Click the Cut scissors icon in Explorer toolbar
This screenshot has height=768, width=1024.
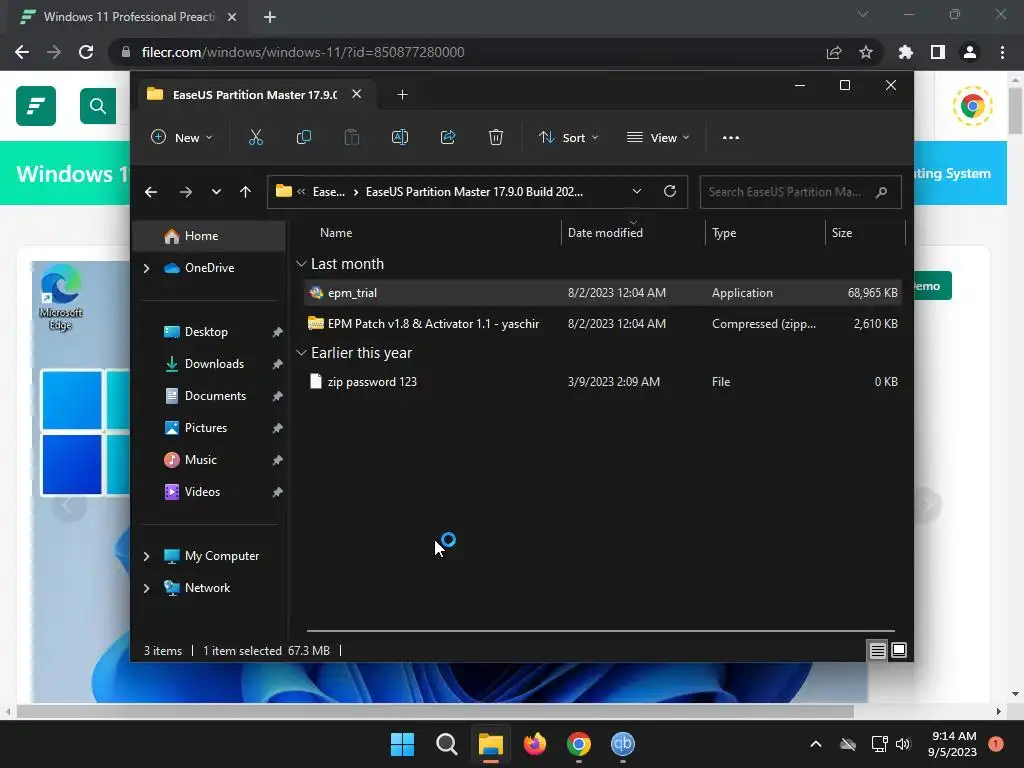point(255,137)
